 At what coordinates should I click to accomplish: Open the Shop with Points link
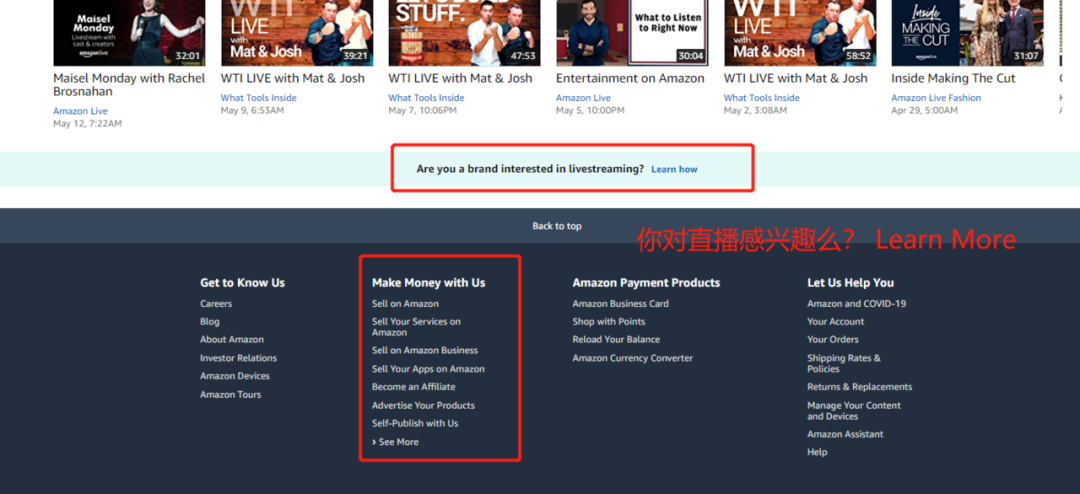608,321
